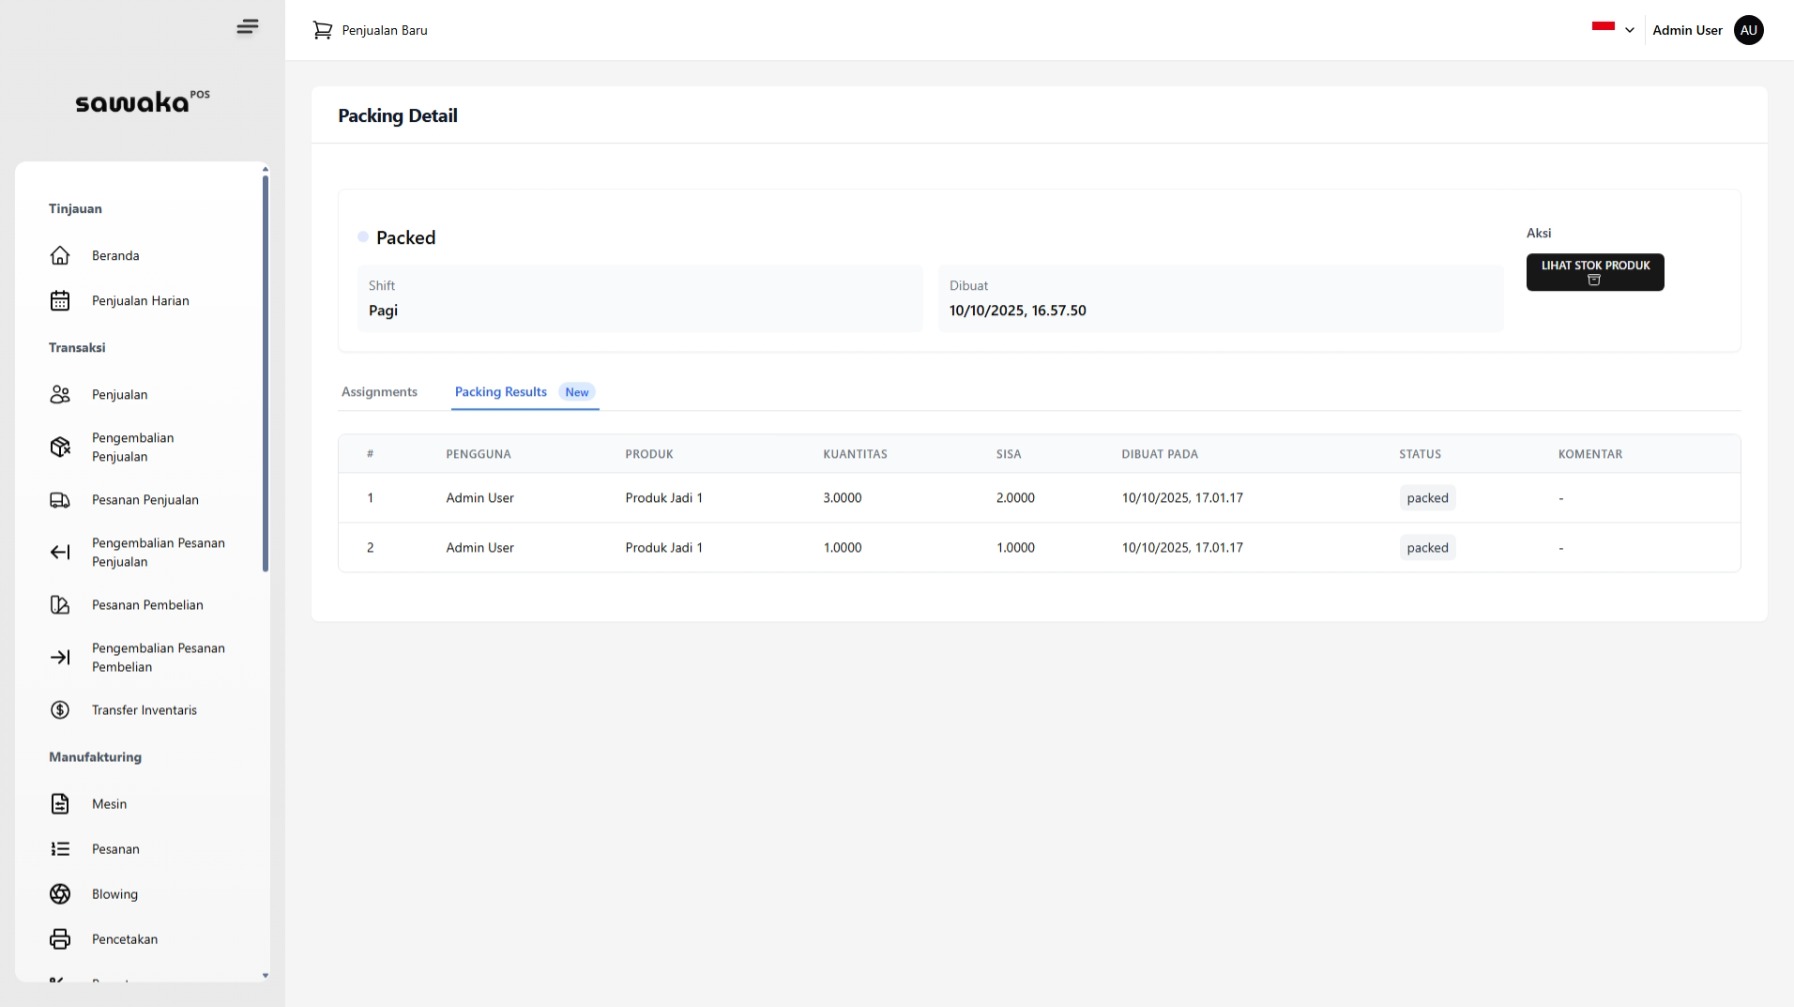Click the Pesanan Penjualan truck icon
Viewport: 1794px width, 1007px height.
point(60,500)
